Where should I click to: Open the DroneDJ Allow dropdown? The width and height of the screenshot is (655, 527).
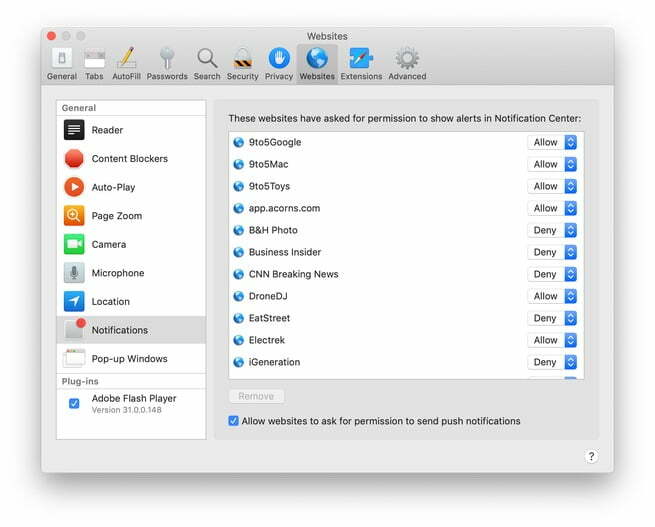click(552, 296)
